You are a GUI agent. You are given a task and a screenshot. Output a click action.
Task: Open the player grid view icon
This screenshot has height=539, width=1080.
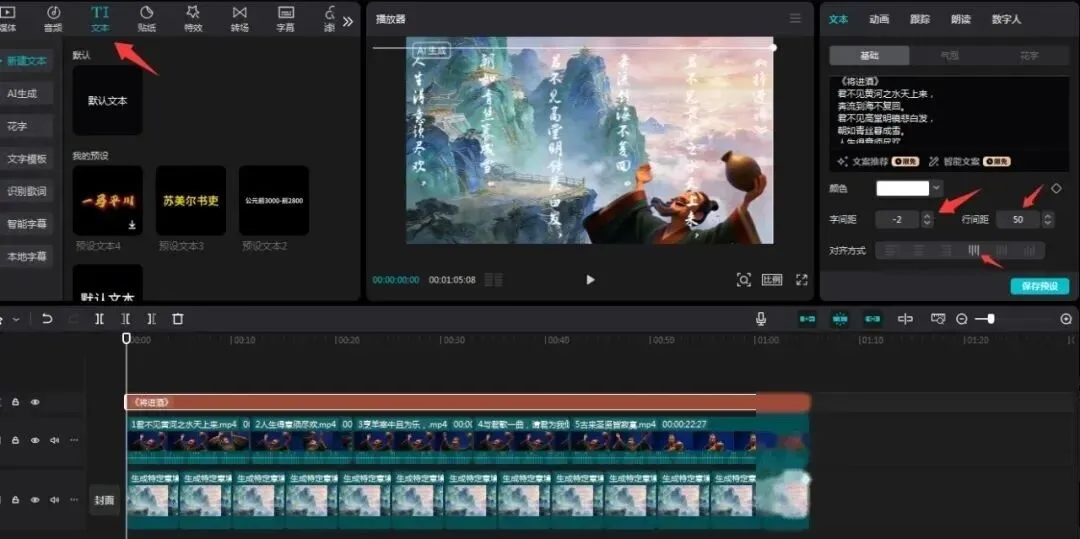(x=493, y=279)
